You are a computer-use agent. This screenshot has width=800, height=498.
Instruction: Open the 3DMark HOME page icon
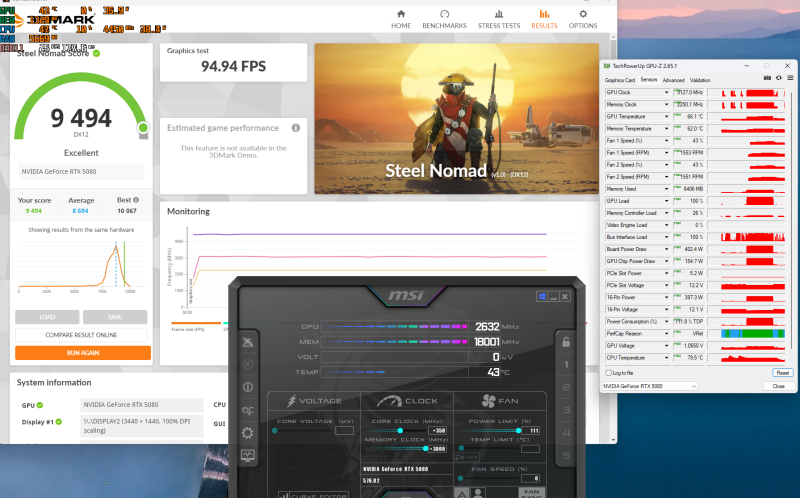[x=401, y=14]
